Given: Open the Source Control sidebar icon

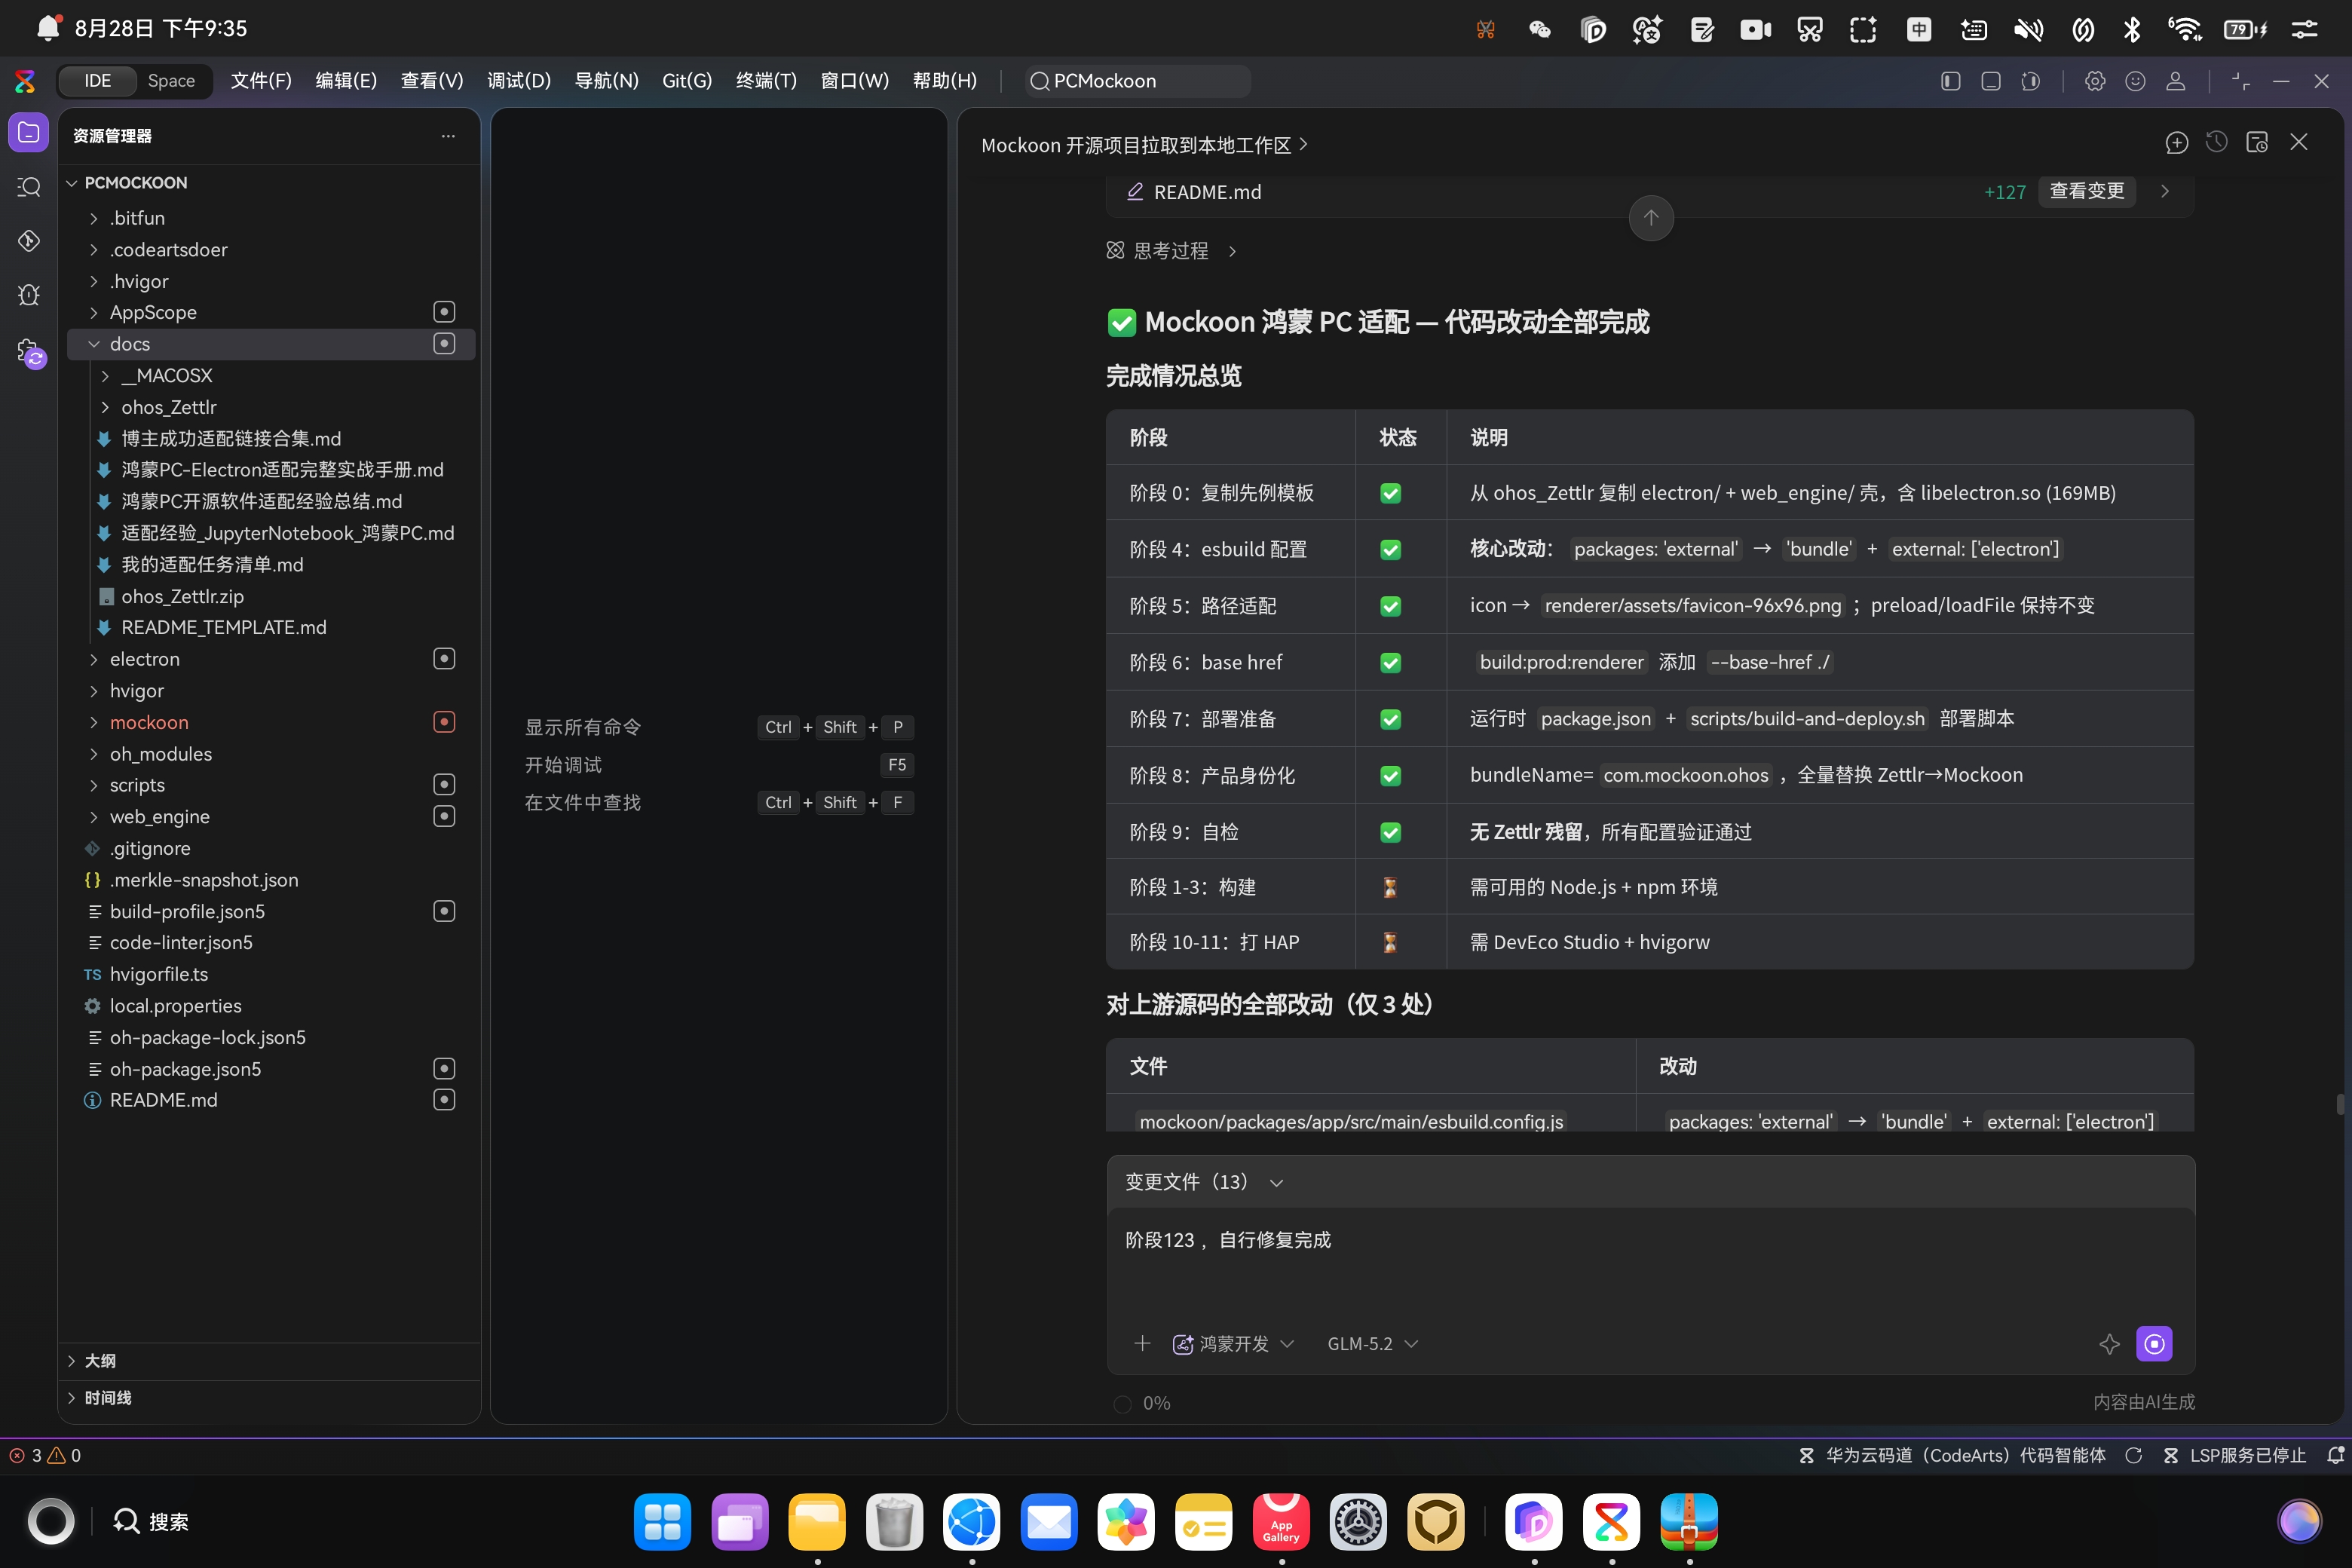Looking at the screenshot, I should pos(29,241).
